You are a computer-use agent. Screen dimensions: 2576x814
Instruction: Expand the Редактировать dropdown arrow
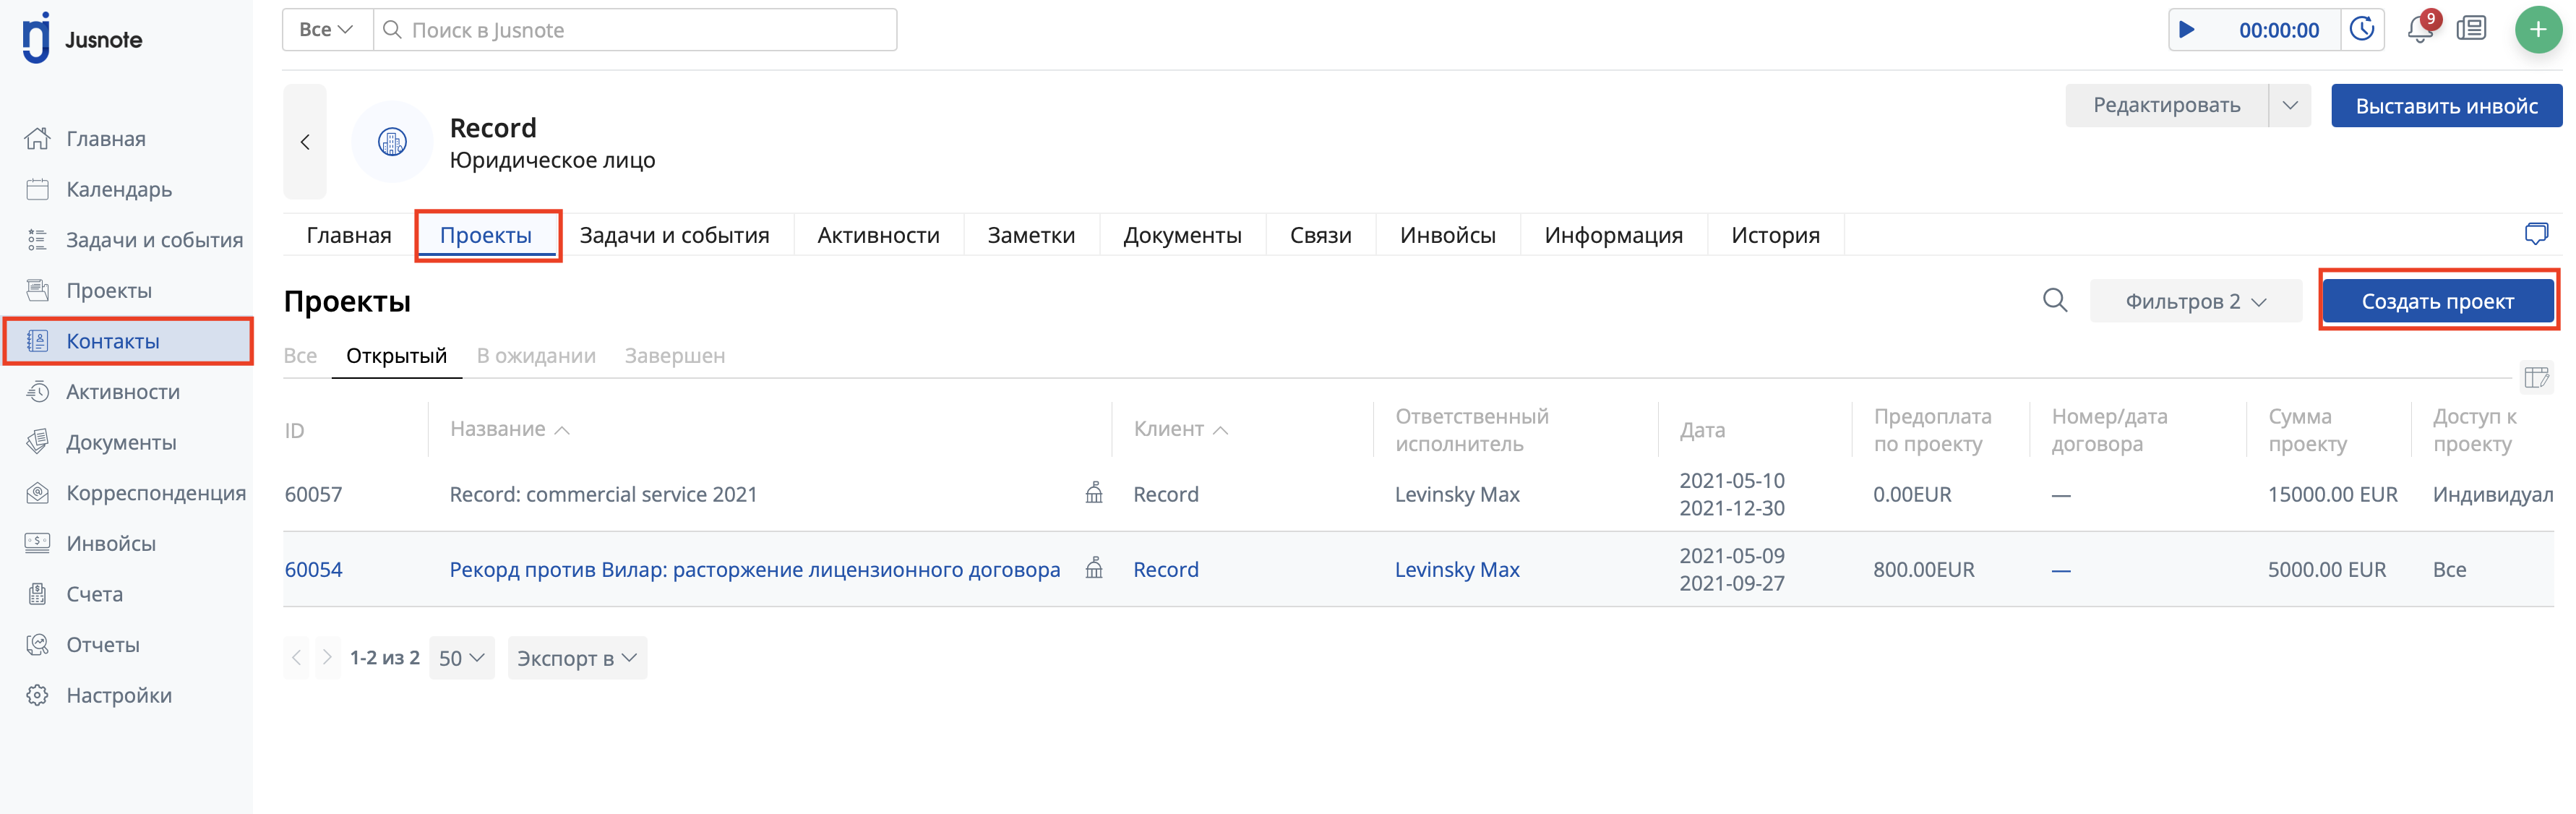click(2289, 105)
